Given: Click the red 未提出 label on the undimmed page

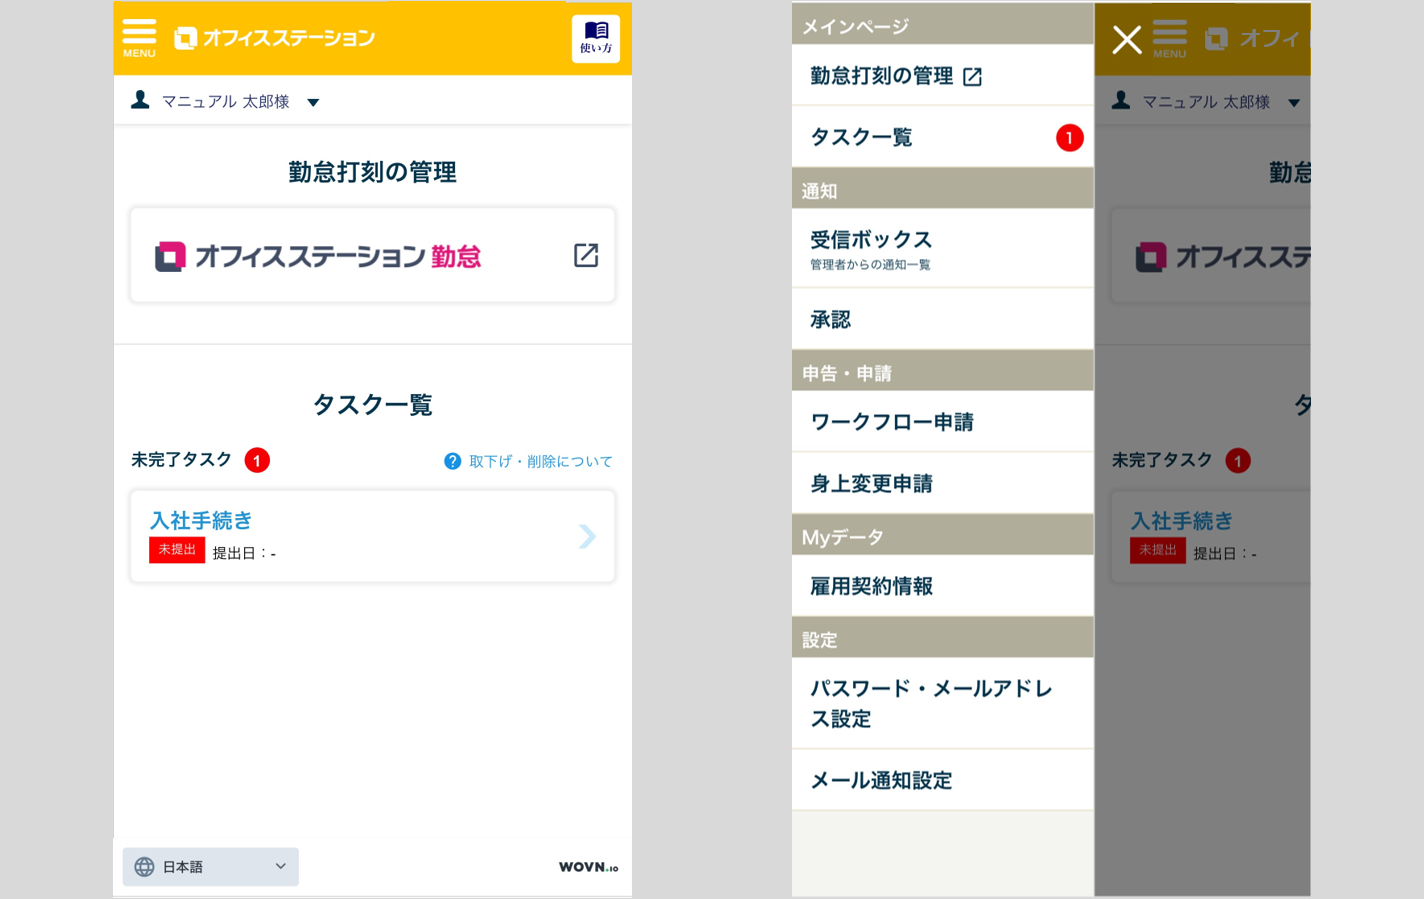Looking at the screenshot, I should click(x=177, y=550).
